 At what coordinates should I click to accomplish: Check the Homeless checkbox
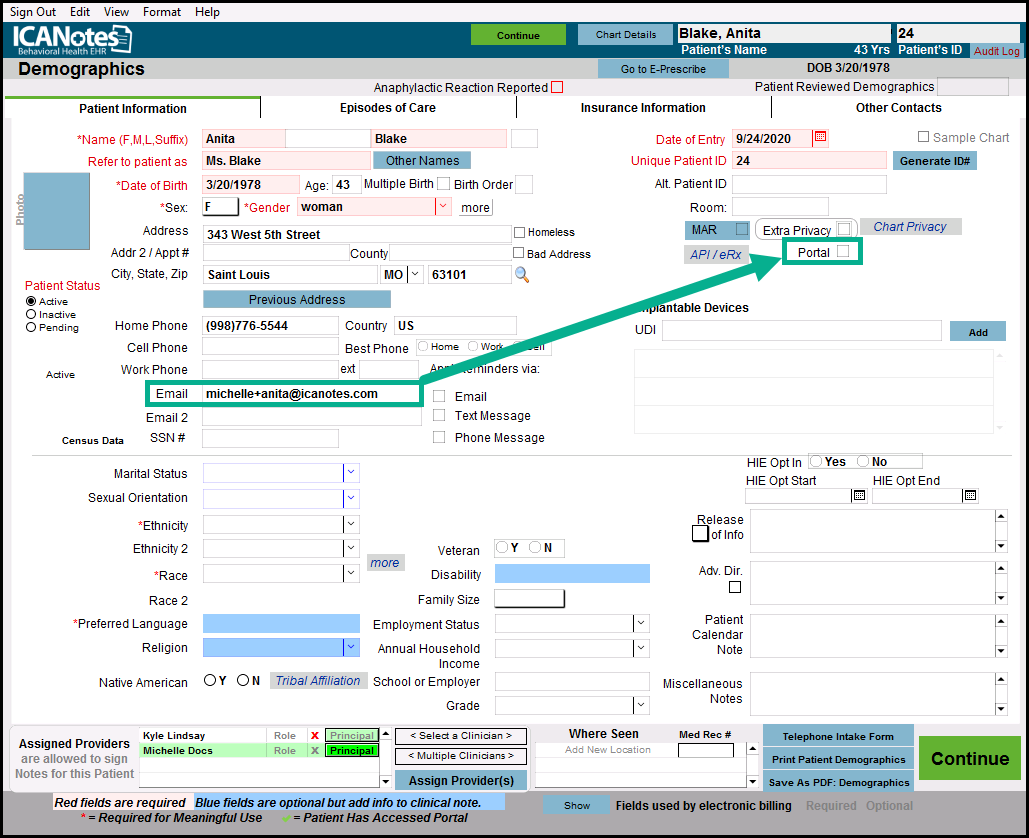[519, 233]
